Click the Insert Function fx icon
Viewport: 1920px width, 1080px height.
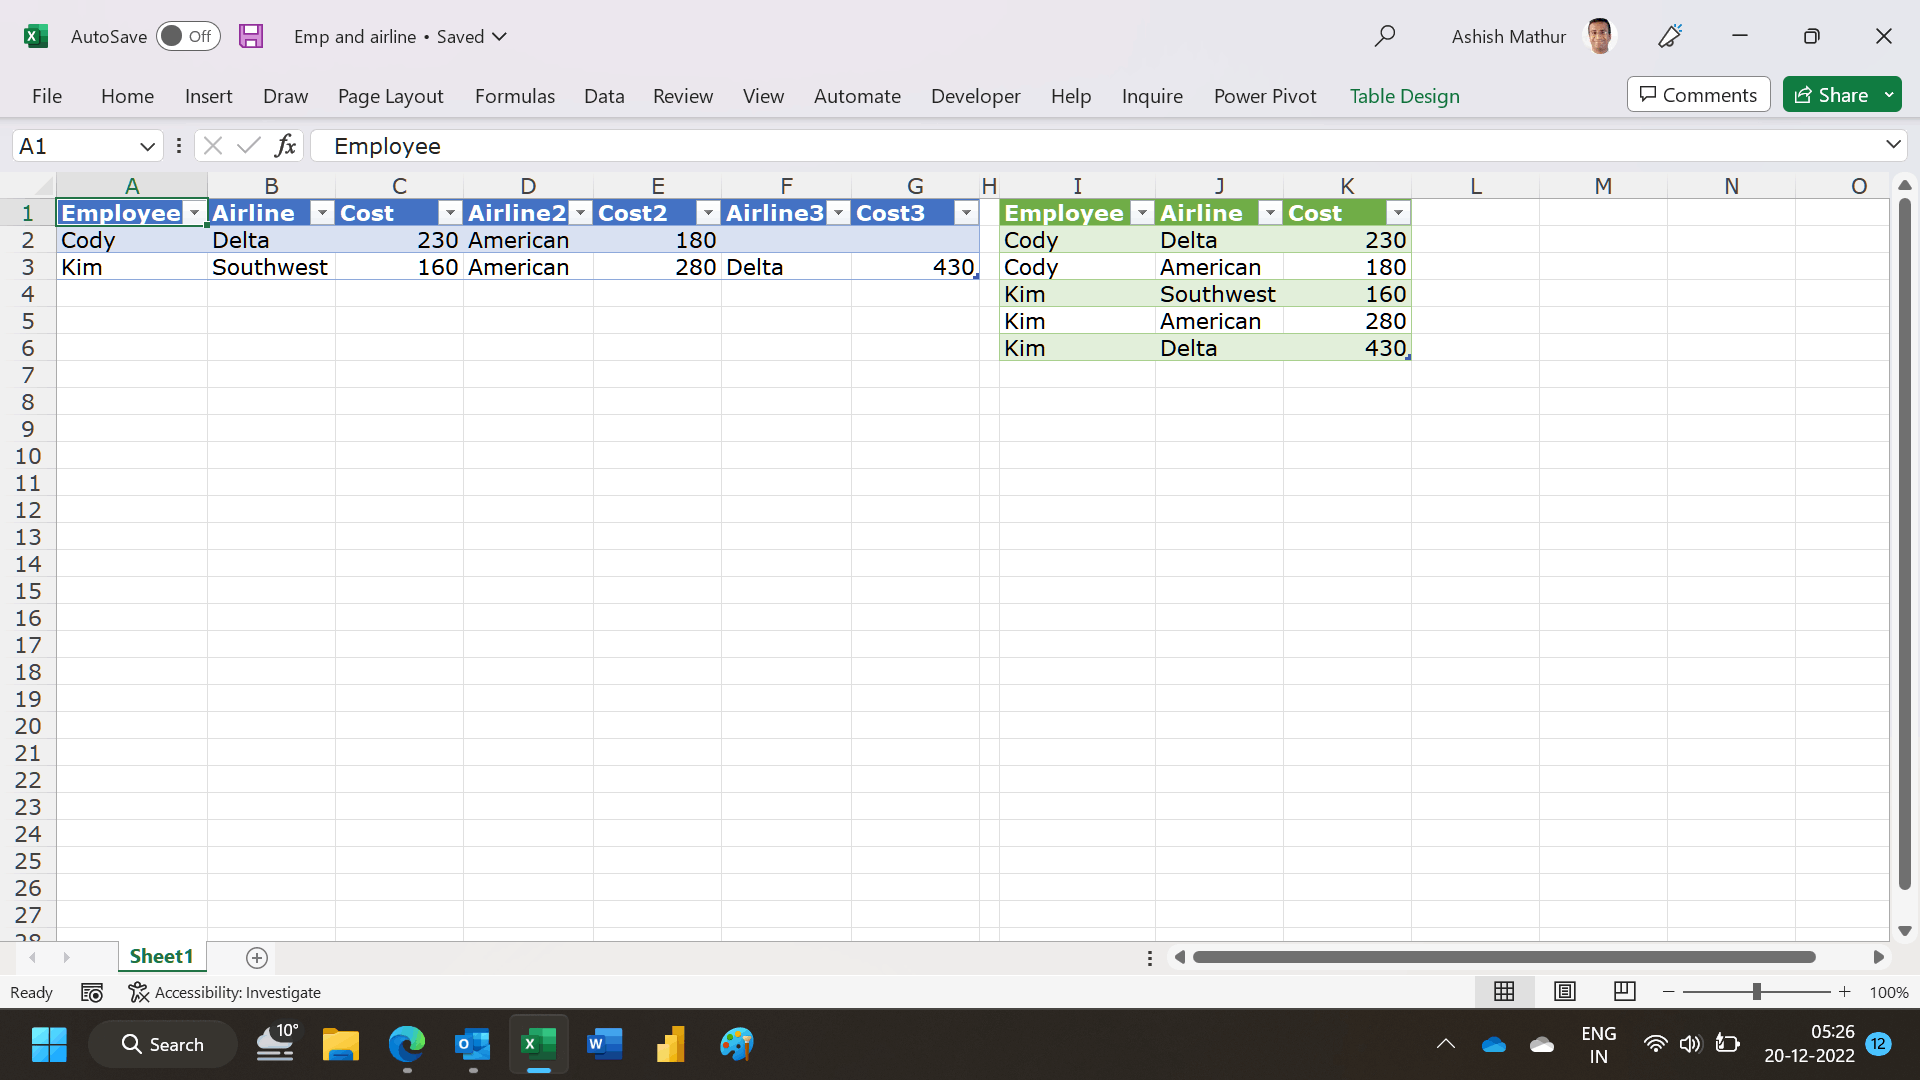click(x=286, y=146)
